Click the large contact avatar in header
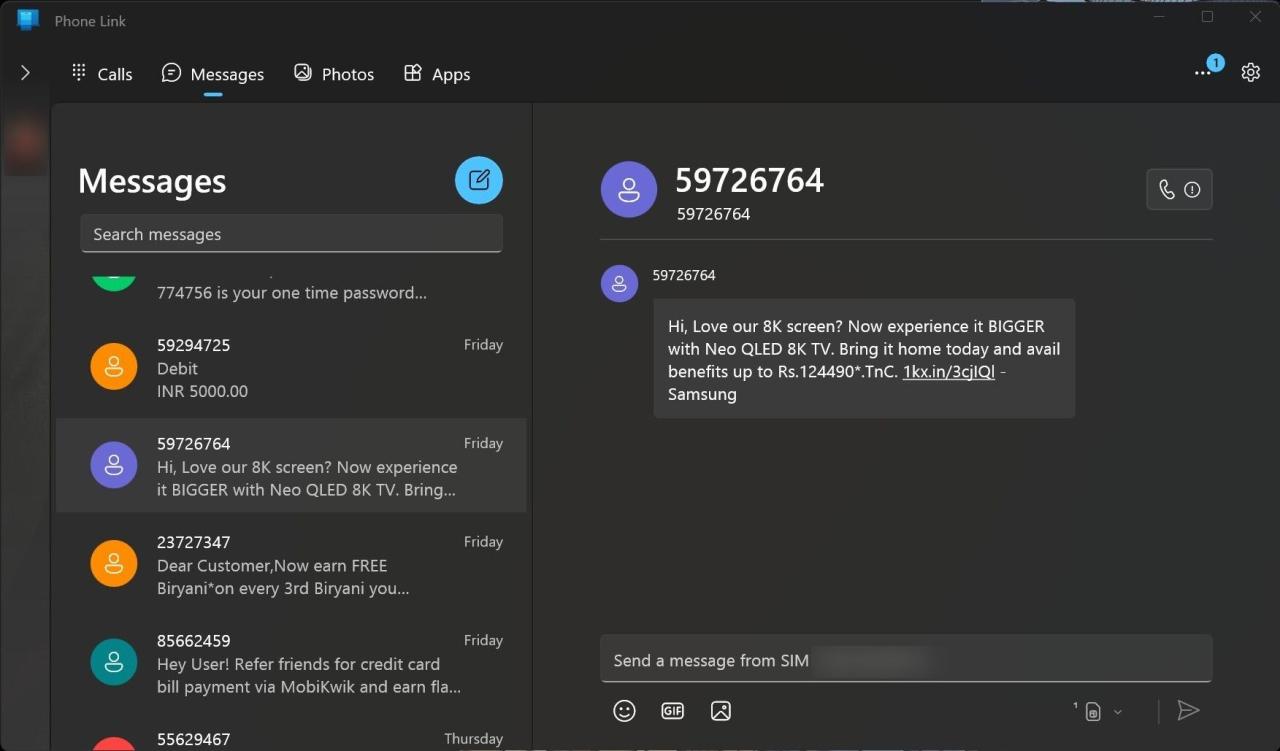1280x751 pixels. pos(629,189)
